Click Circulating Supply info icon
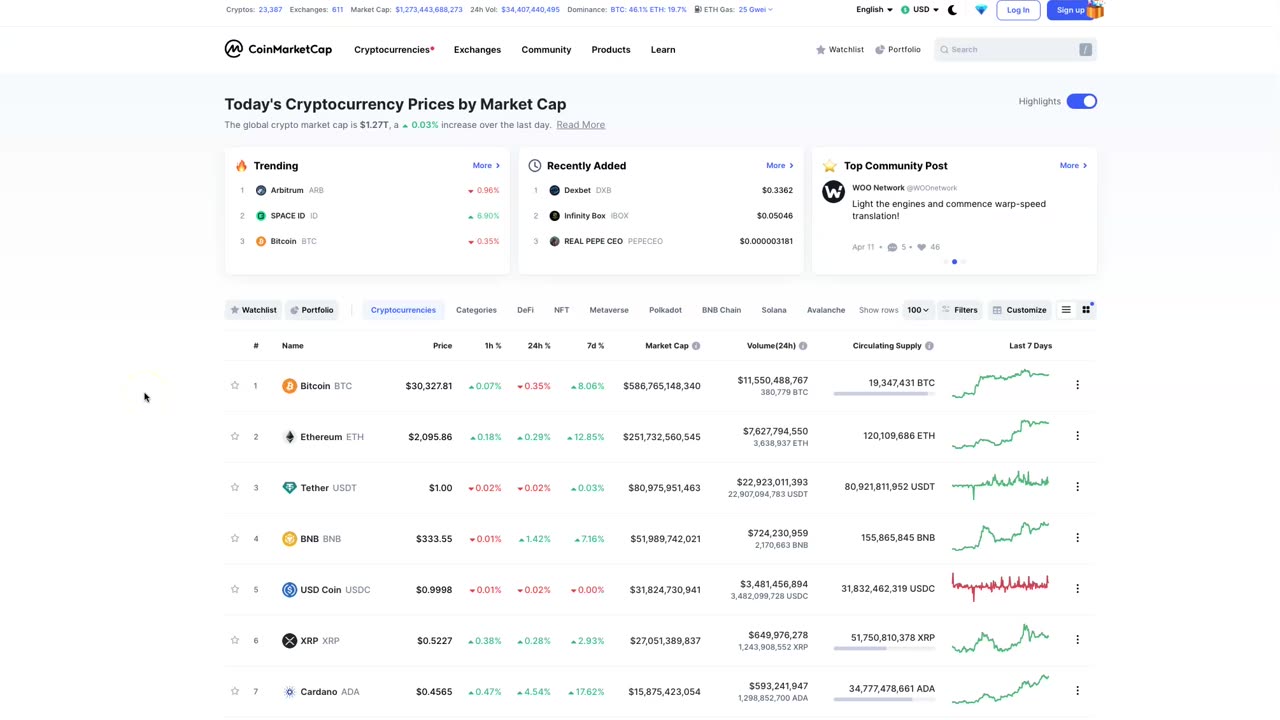The height and width of the screenshot is (720, 1280). pos(929,346)
